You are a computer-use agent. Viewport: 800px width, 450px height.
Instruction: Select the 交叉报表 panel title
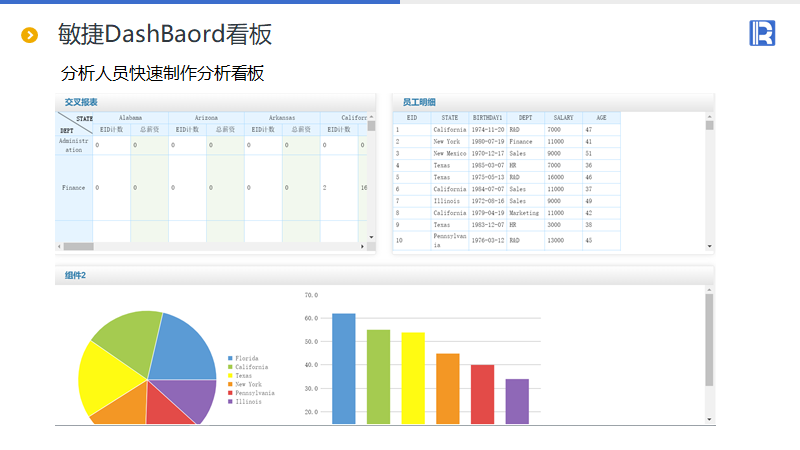coord(81,102)
